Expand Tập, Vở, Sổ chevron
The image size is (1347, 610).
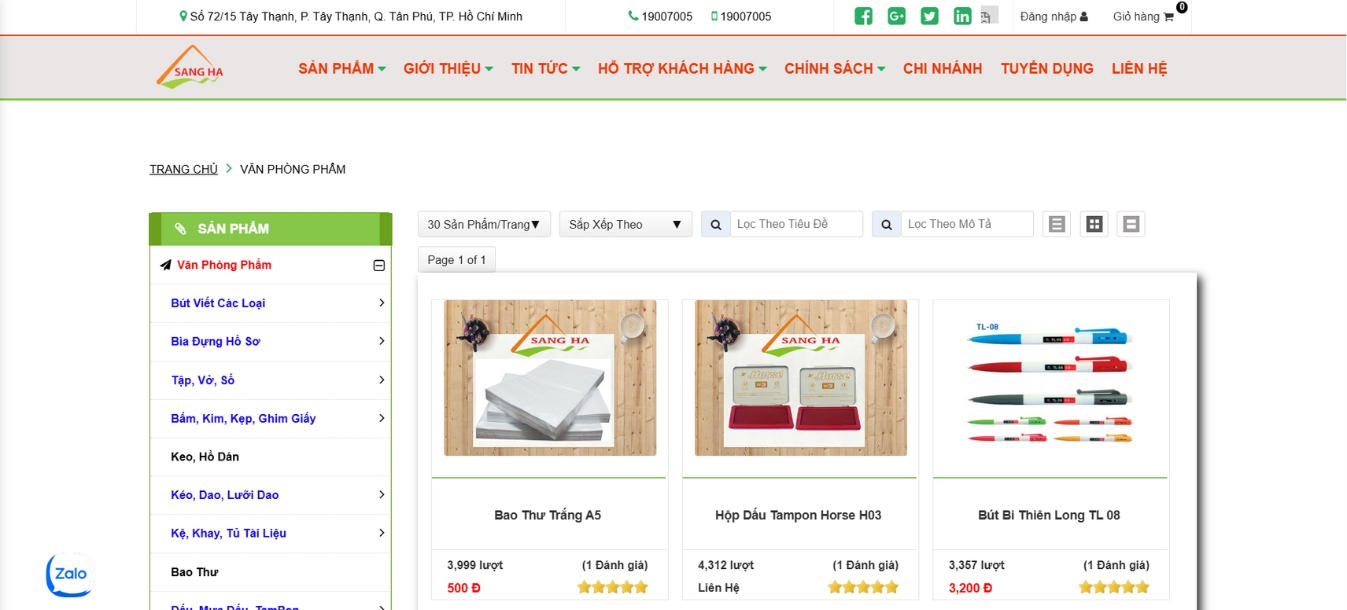click(x=382, y=379)
